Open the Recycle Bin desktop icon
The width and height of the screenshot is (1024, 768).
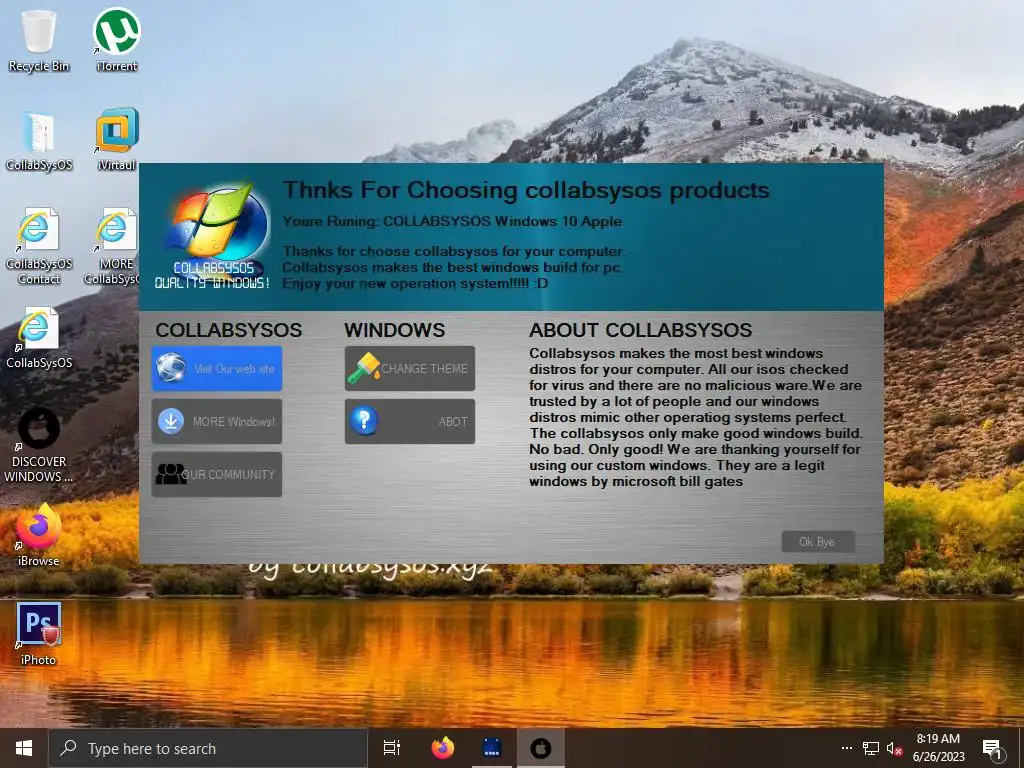[39, 40]
